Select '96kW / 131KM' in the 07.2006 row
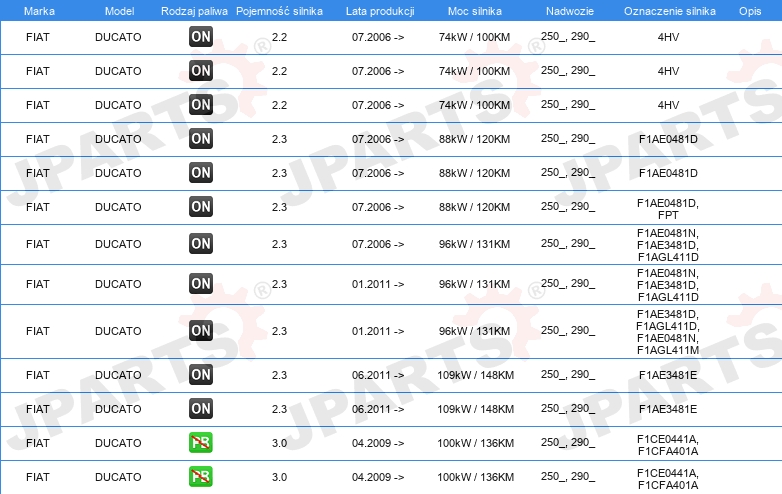The image size is (782, 494). click(474, 244)
